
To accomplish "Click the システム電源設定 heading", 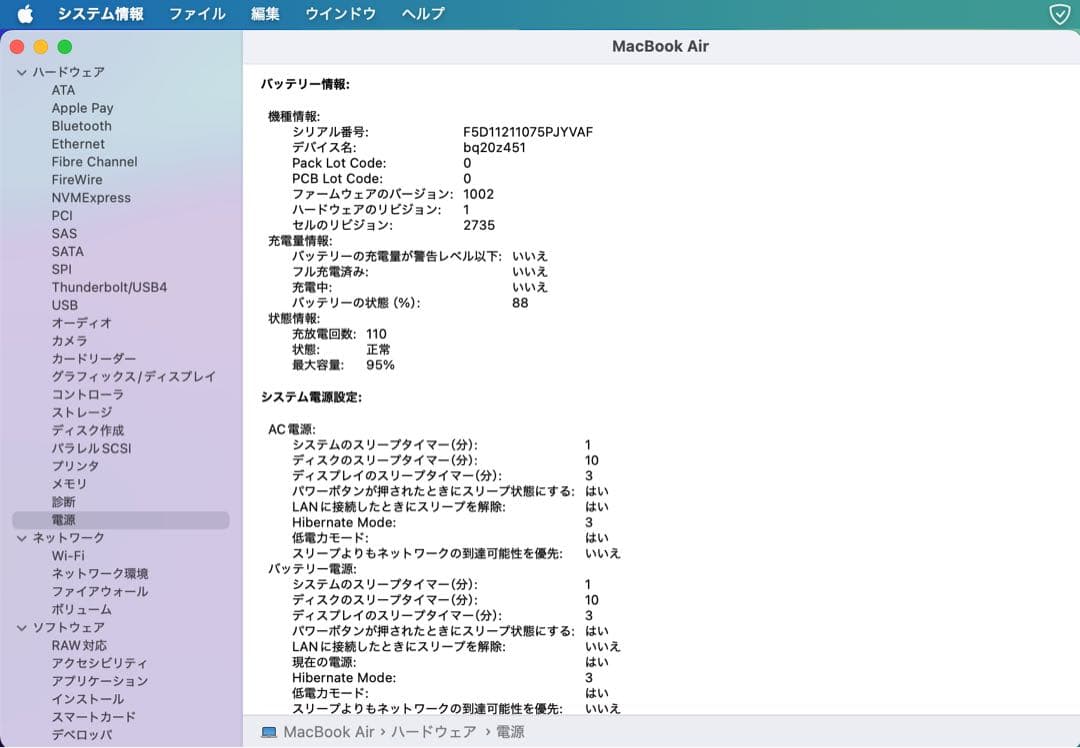I will pos(311,397).
